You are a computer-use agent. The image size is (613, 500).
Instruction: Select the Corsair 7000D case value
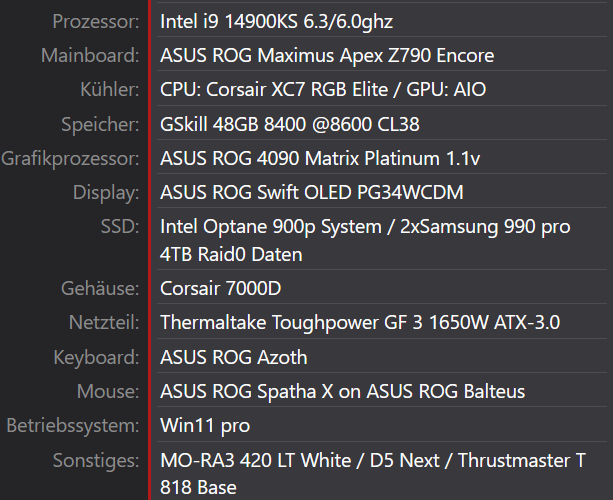tap(221, 289)
